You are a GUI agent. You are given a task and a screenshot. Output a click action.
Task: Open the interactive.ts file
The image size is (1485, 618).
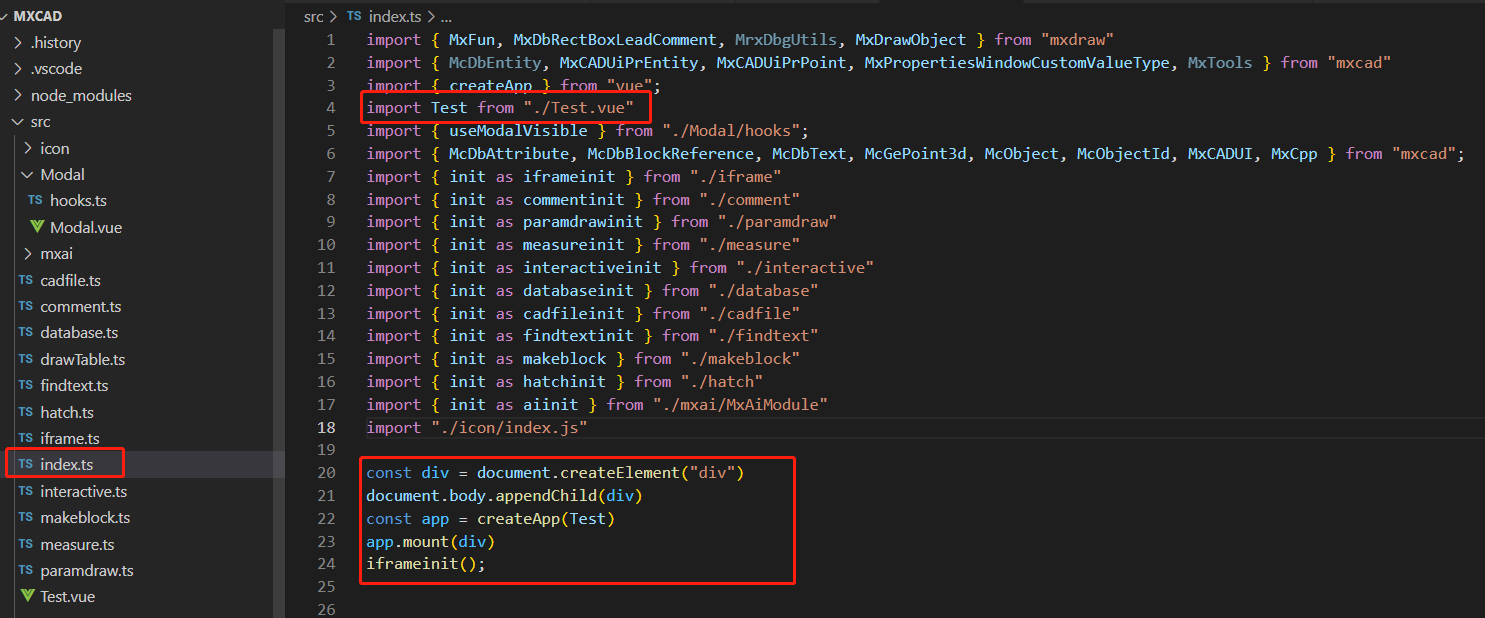[83, 492]
